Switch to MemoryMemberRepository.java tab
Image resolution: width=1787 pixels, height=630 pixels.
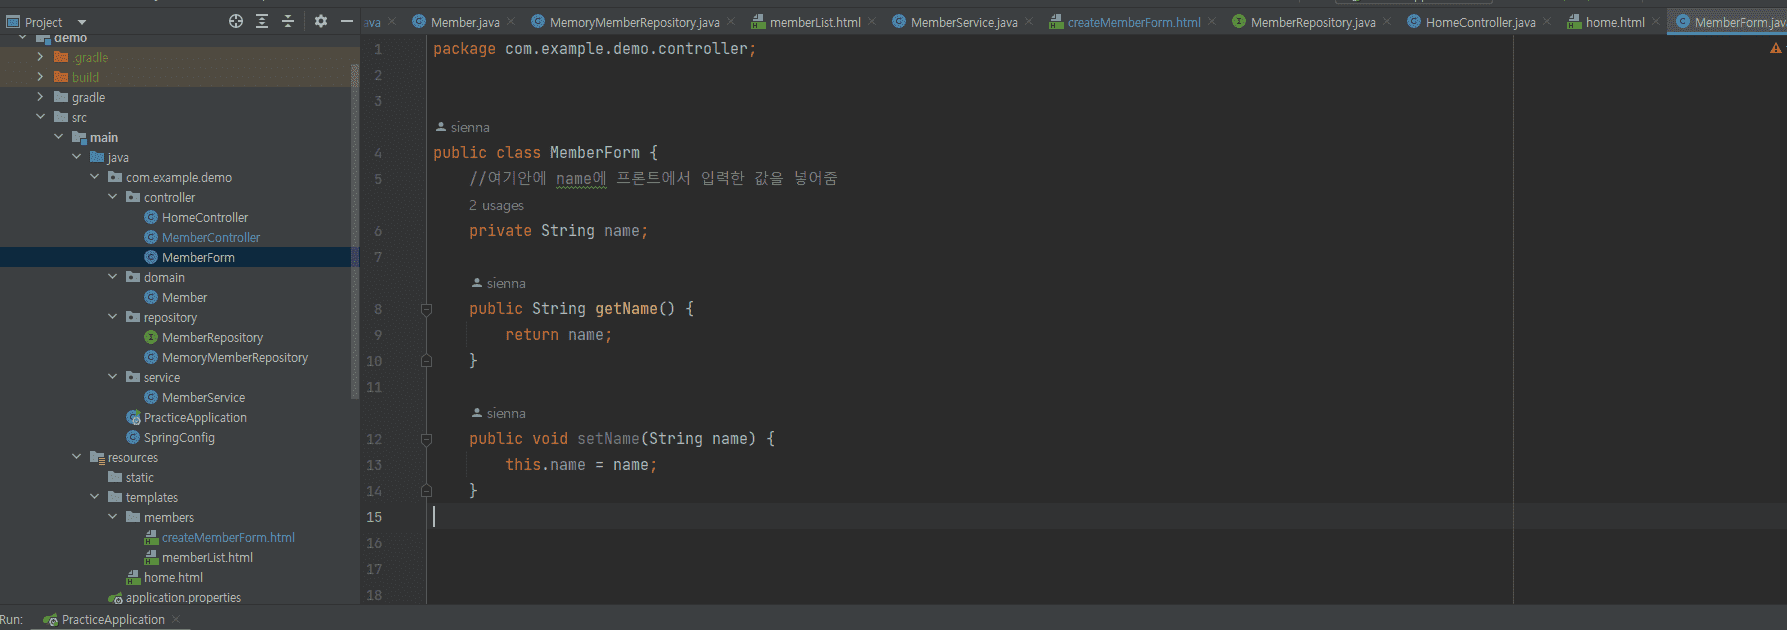[634, 22]
